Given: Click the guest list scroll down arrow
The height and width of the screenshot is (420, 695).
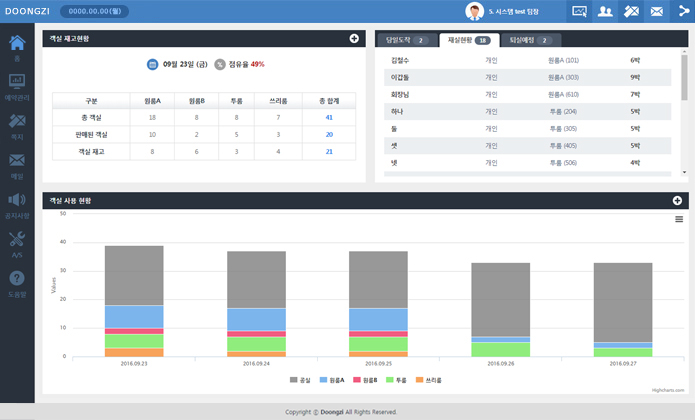Looking at the screenshot, I should (684, 172).
